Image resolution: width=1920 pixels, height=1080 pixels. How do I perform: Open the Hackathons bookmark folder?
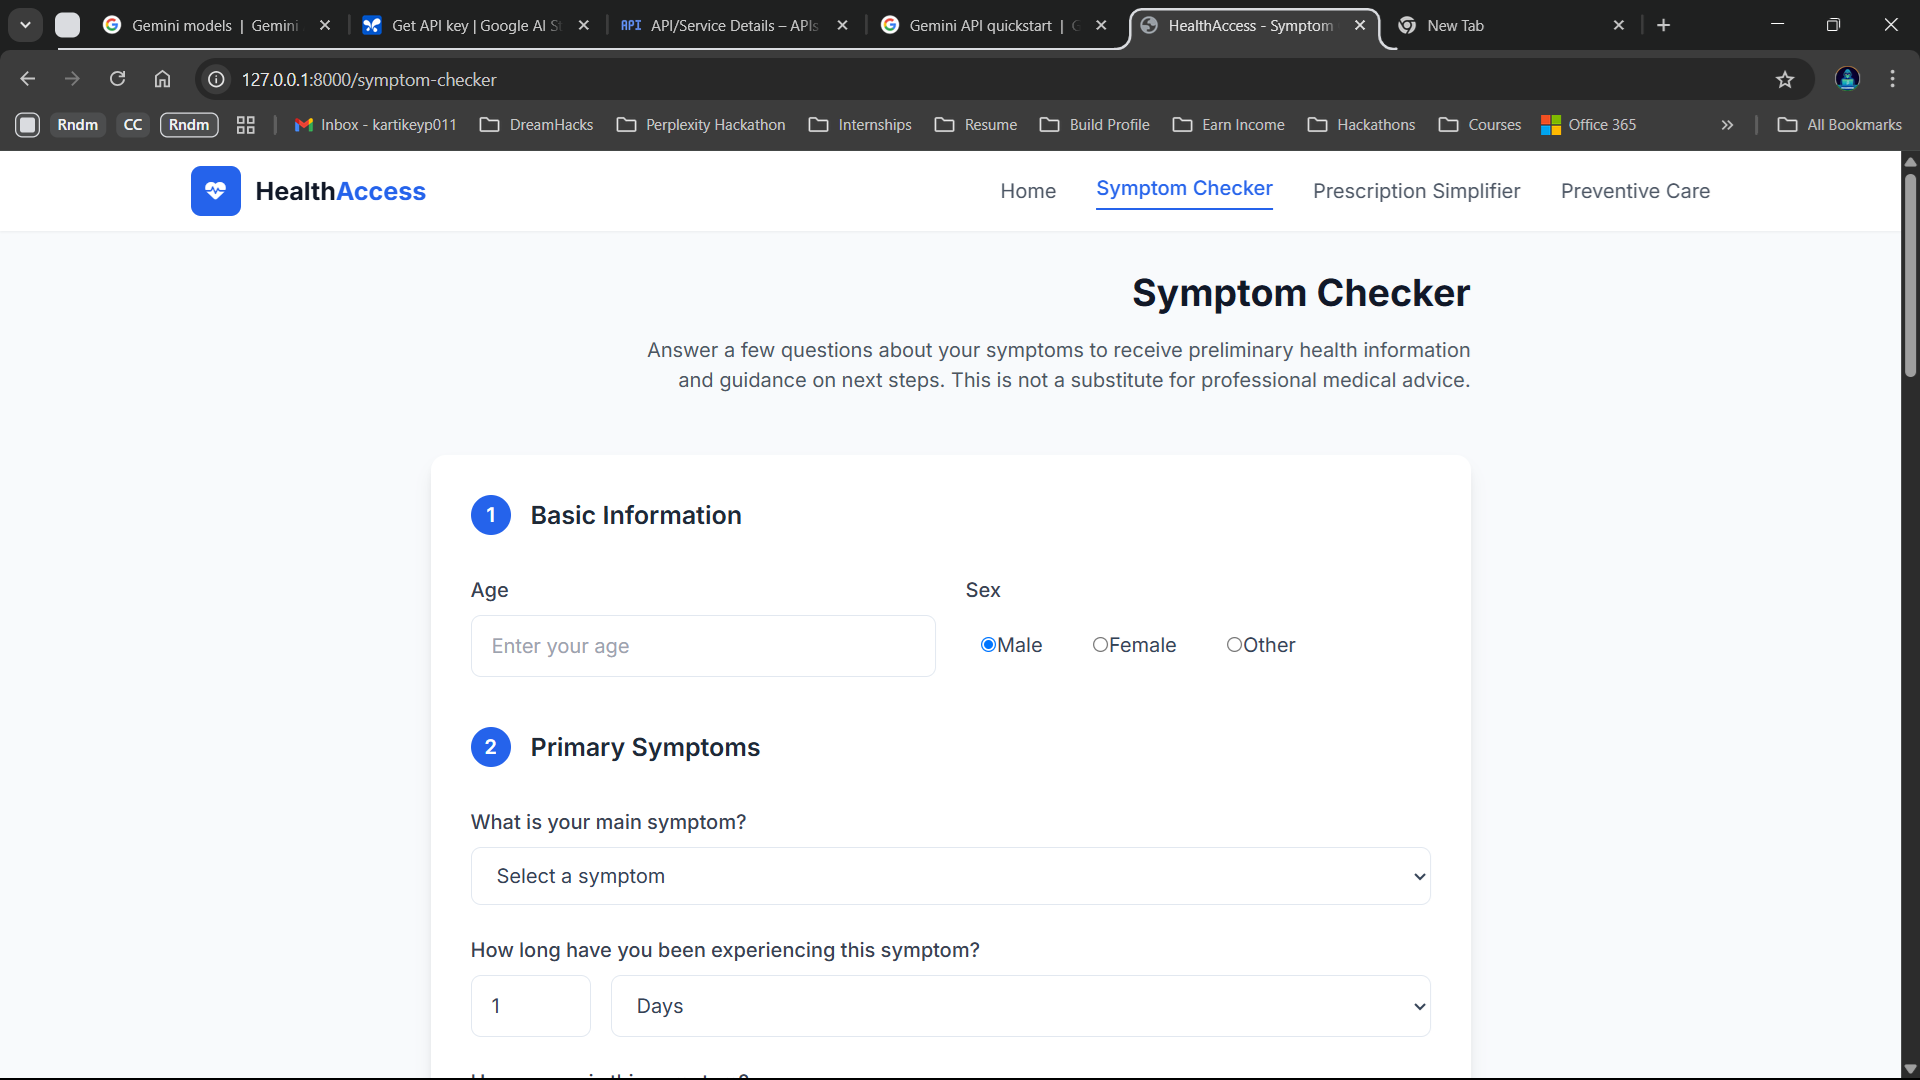(x=1362, y=125)
